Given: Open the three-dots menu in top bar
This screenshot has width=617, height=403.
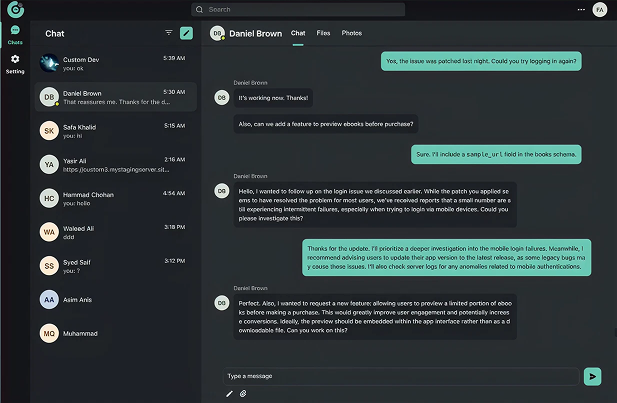Looking at the screenshot, I should [x=582, y=9].
